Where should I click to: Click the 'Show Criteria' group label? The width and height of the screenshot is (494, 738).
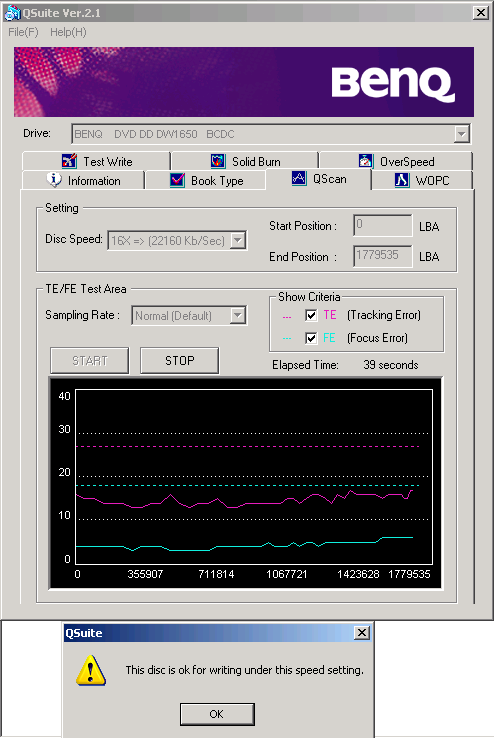[309, 297]
